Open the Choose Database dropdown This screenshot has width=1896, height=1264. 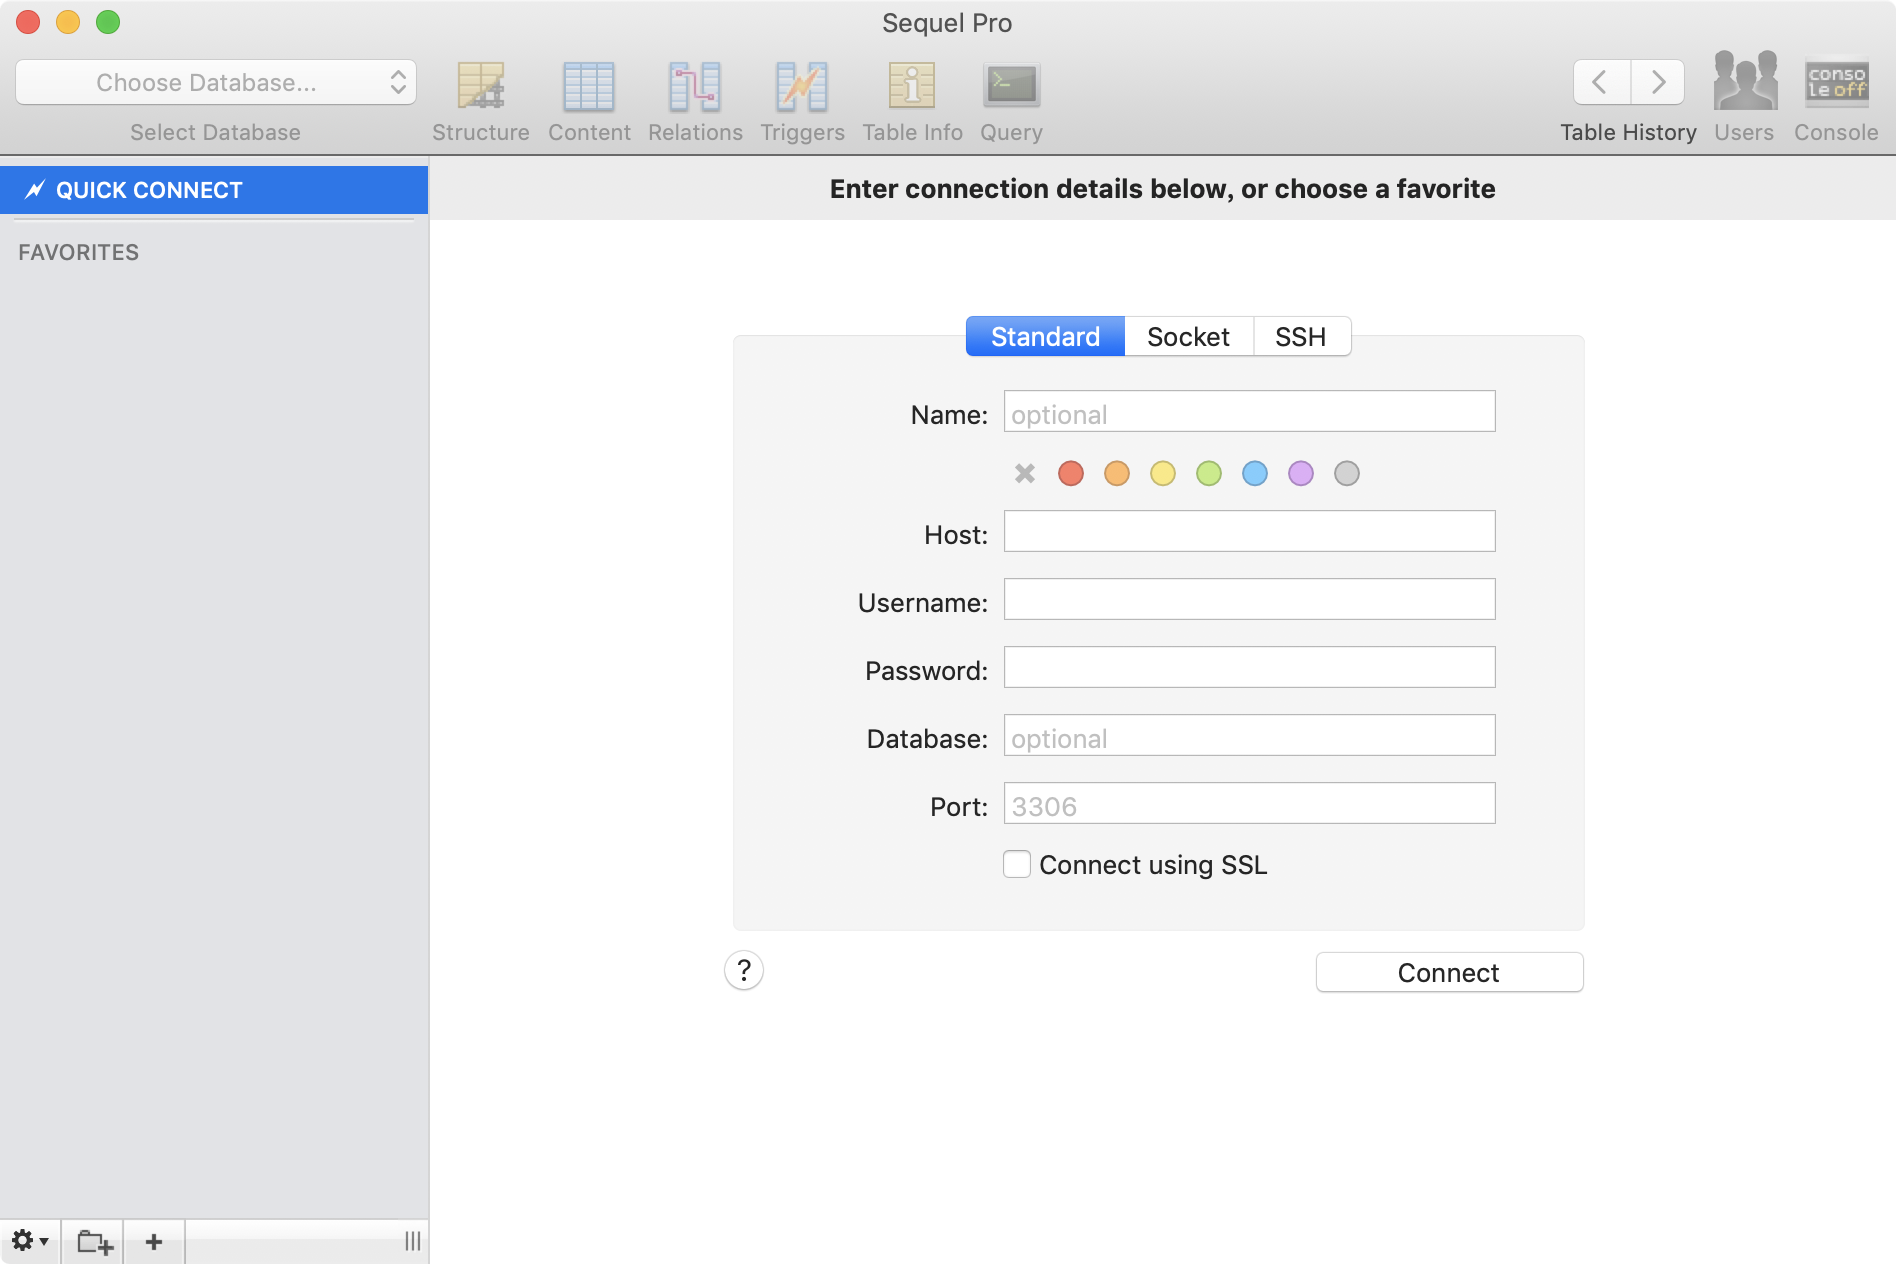coord(215,83)
